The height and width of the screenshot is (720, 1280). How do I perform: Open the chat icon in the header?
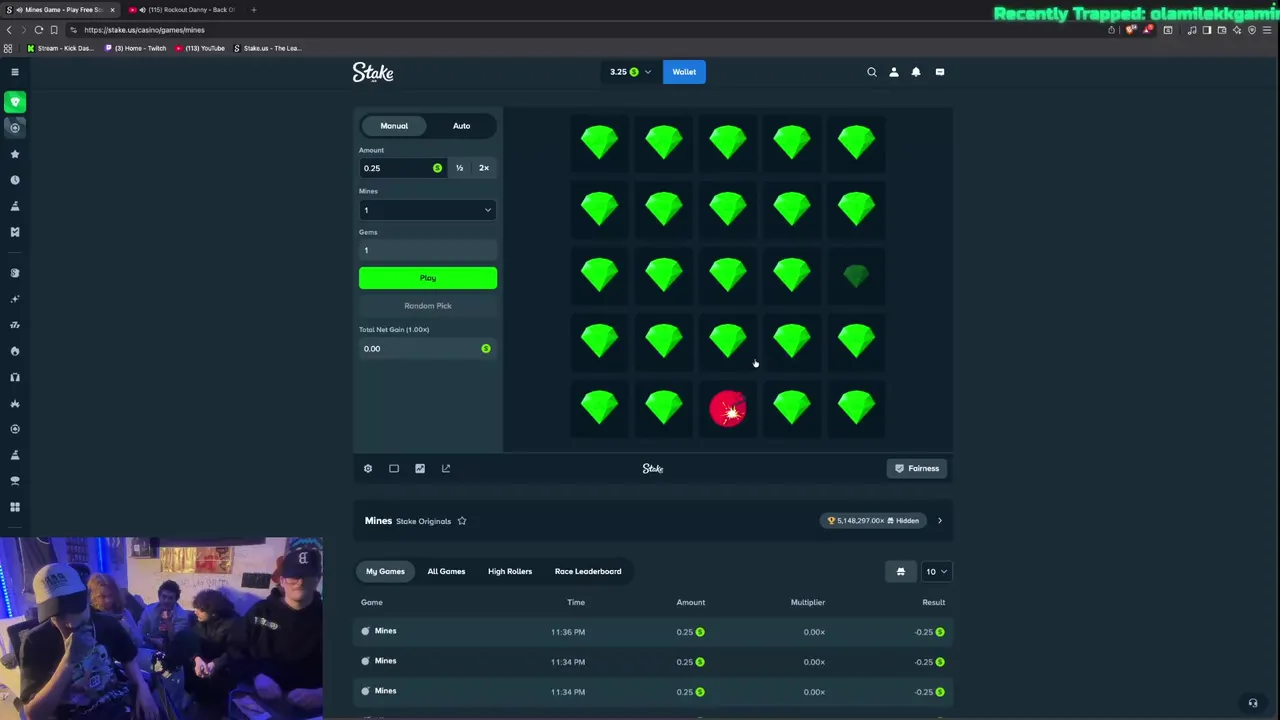(940, 72)
